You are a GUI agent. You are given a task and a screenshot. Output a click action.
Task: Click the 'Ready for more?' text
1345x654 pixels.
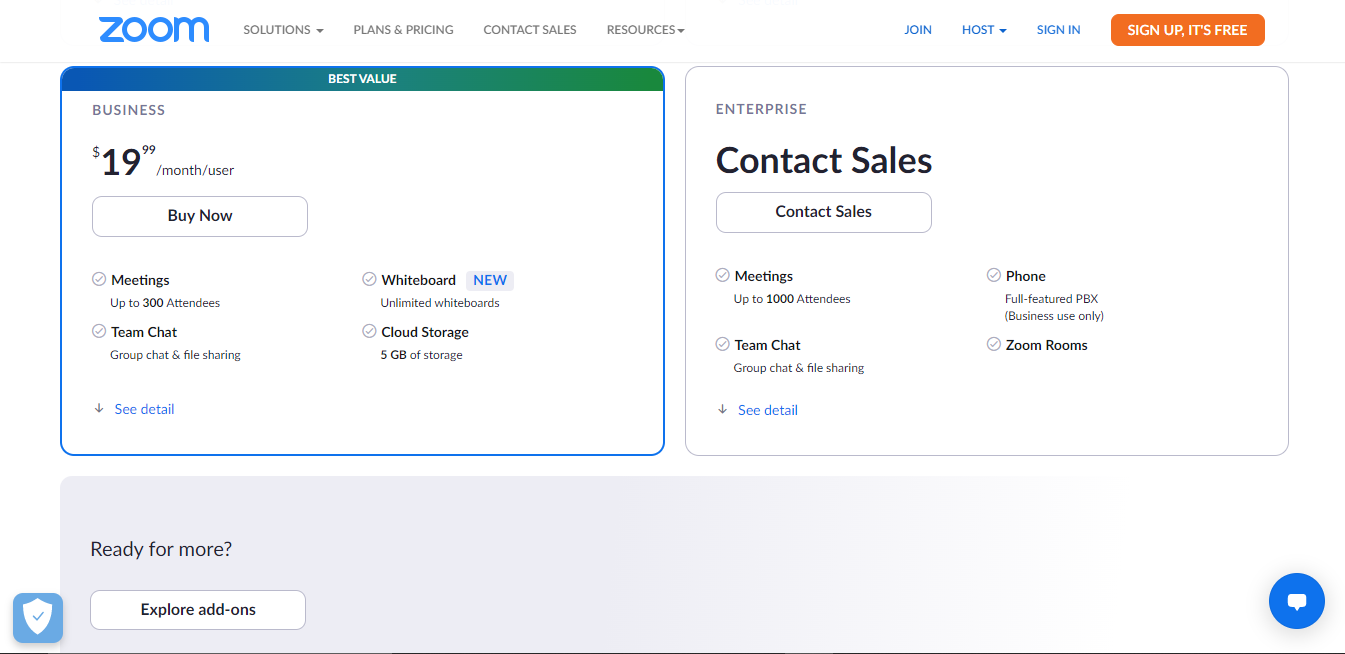(161, 549)
